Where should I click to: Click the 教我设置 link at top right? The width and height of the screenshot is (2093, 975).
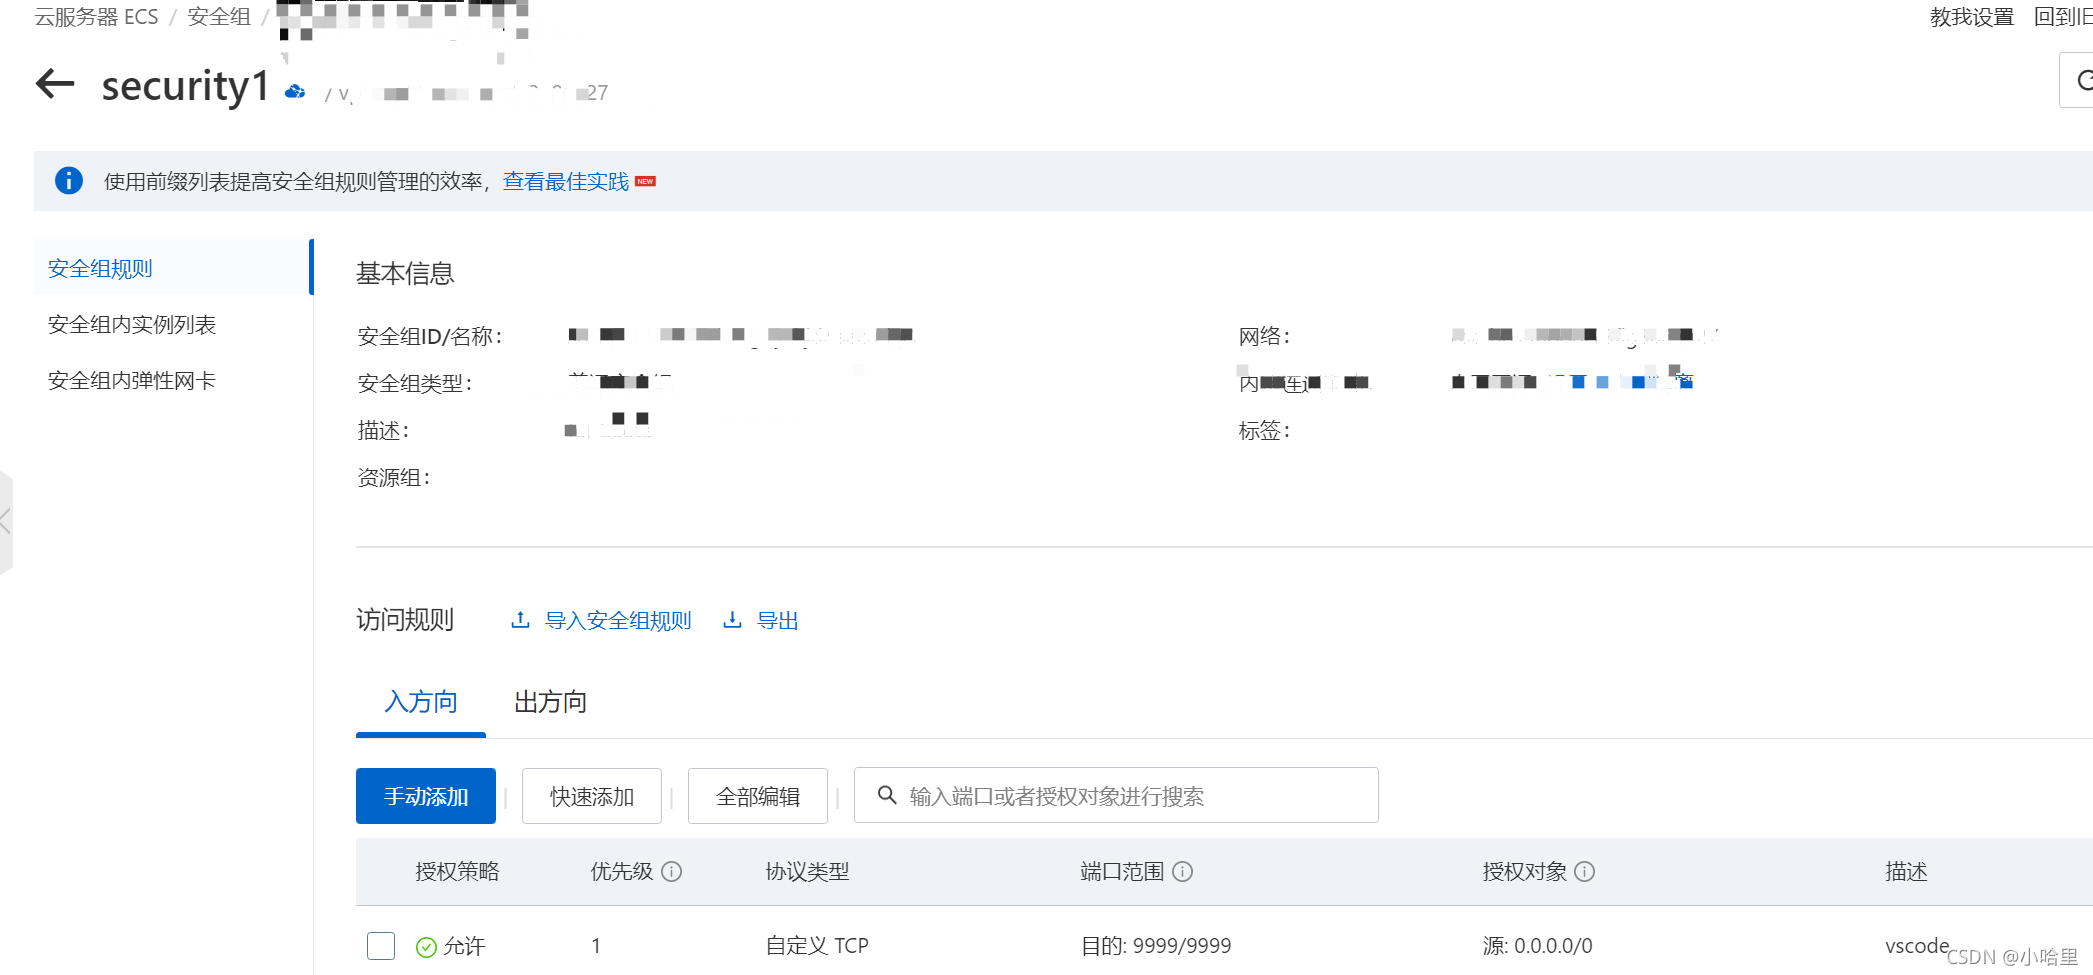pos(1971,17)
